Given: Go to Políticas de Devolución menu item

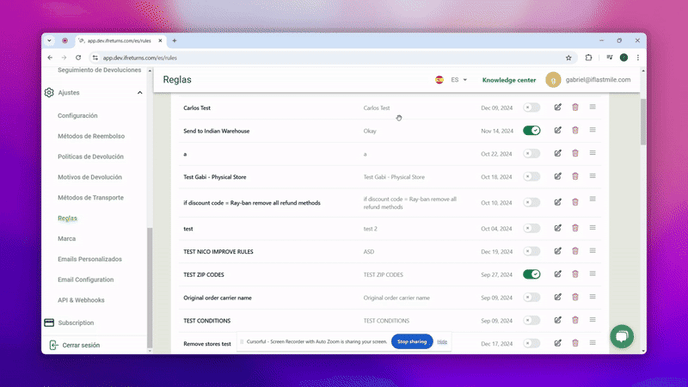Looking at the screenshot, I should click(x=90, y=157).
